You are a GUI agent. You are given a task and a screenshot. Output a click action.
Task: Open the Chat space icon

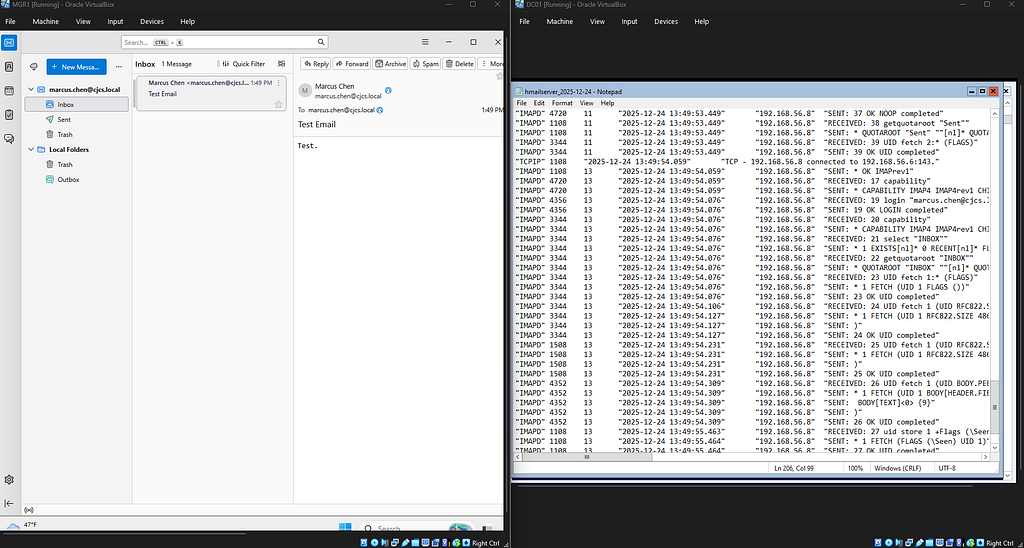click(9, 138)
